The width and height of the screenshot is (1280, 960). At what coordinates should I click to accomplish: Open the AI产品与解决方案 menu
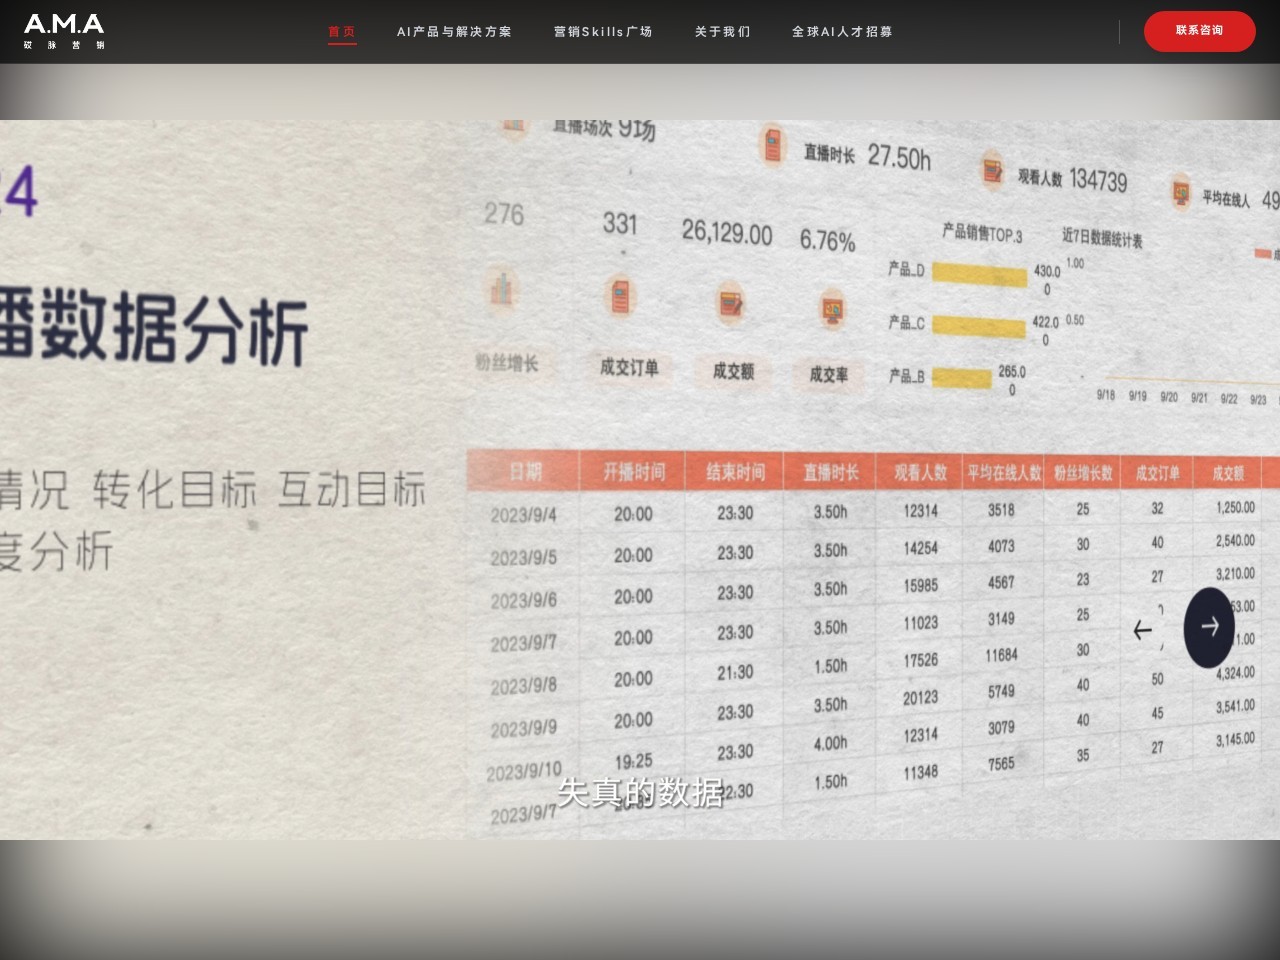[x=454, y=32]
